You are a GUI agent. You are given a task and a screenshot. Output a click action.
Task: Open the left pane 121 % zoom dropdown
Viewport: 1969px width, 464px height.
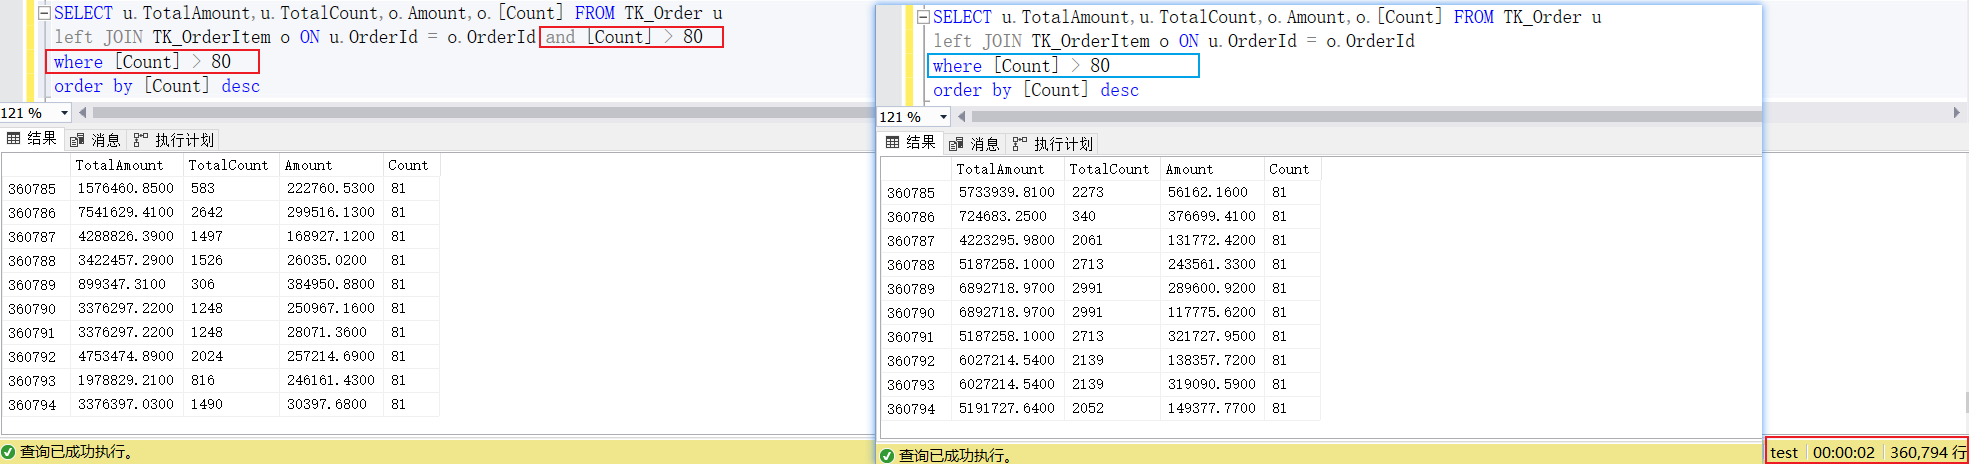[64, 113]
